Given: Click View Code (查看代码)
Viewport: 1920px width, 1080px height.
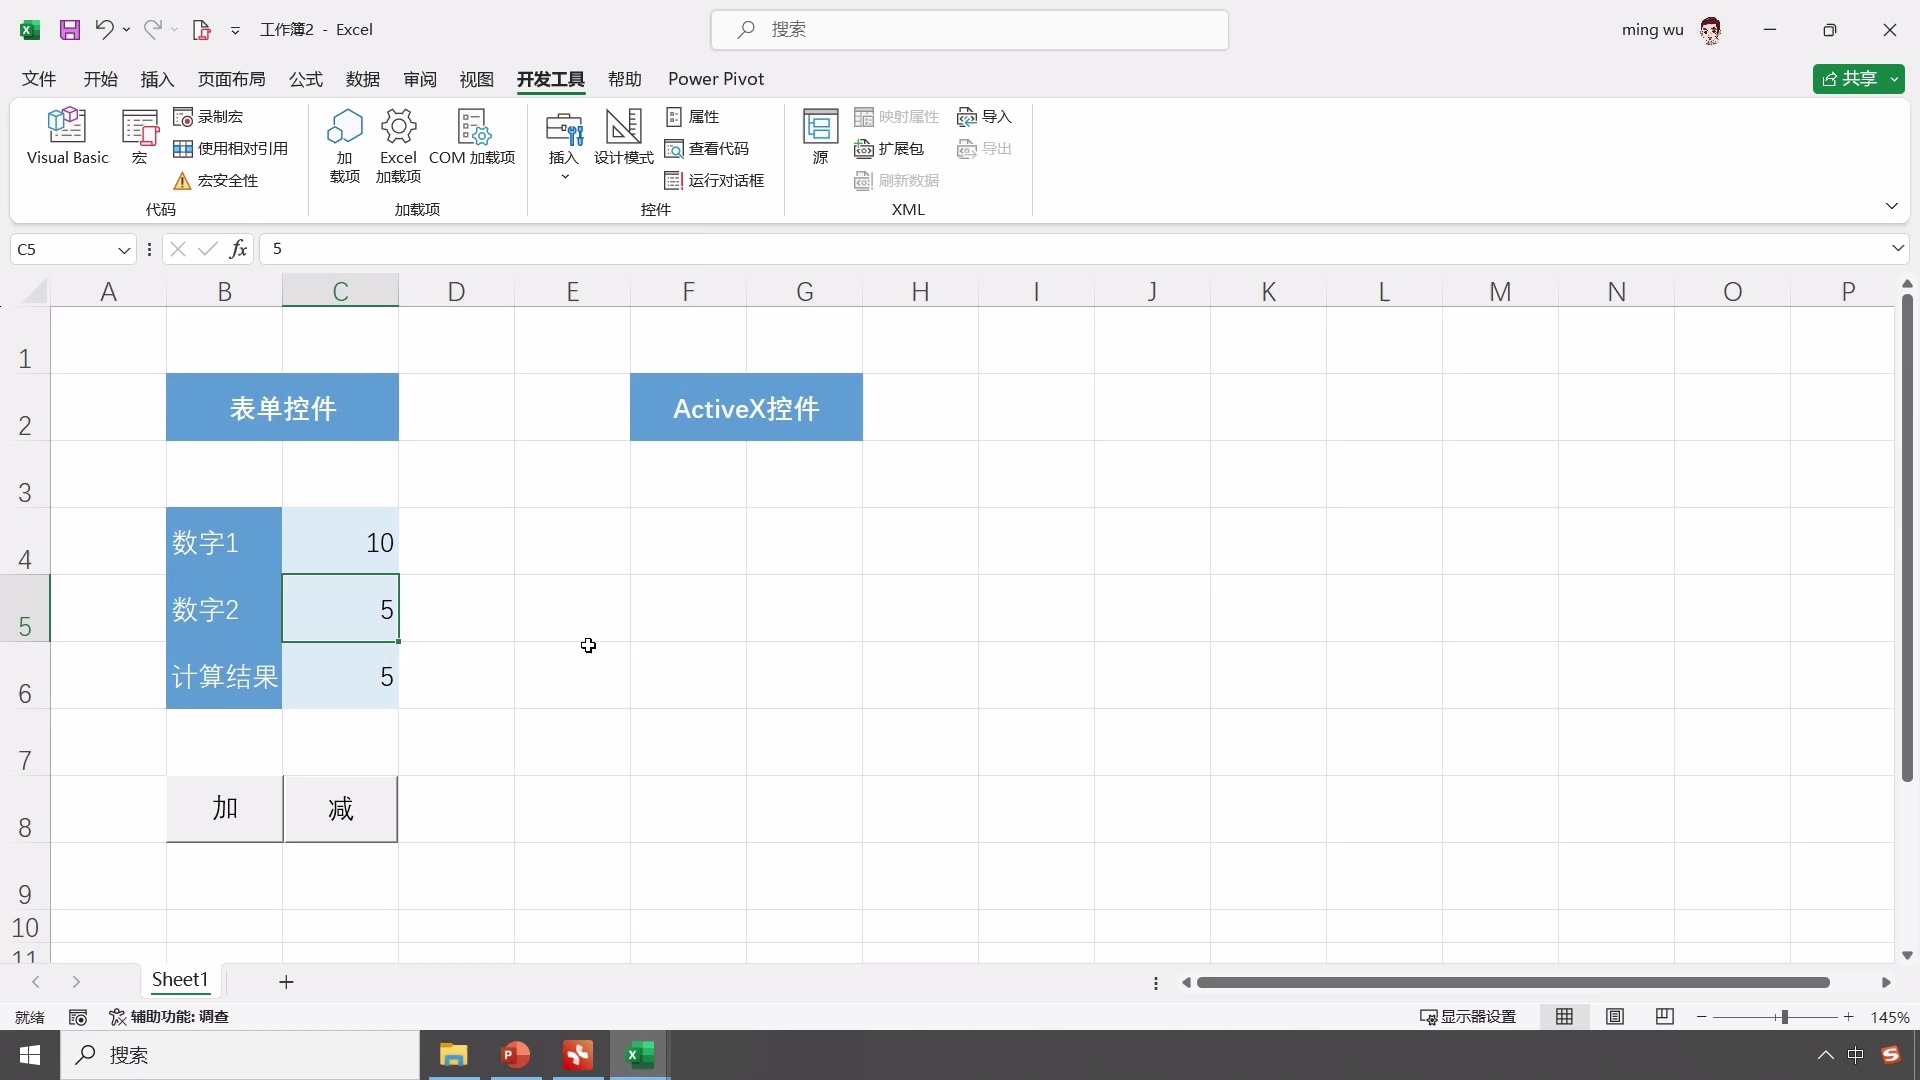Looking at the screenshot, I should tap(707, 149).
